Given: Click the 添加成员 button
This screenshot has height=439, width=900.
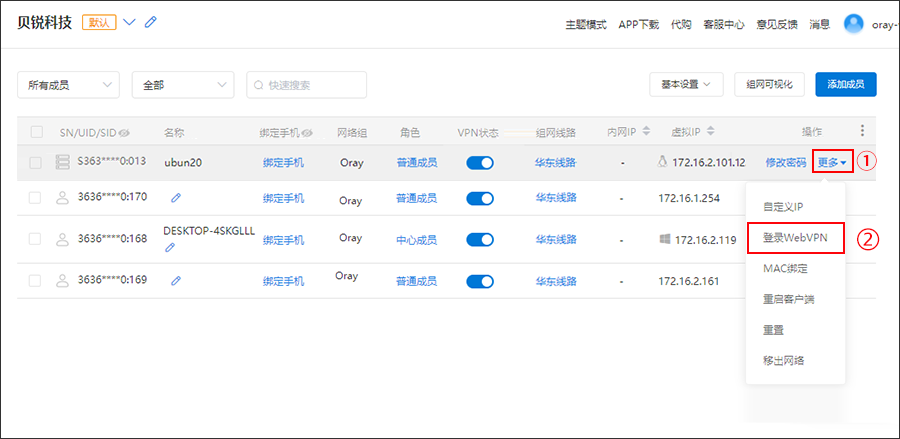Looking at the screenshot, I should [846, 84].
